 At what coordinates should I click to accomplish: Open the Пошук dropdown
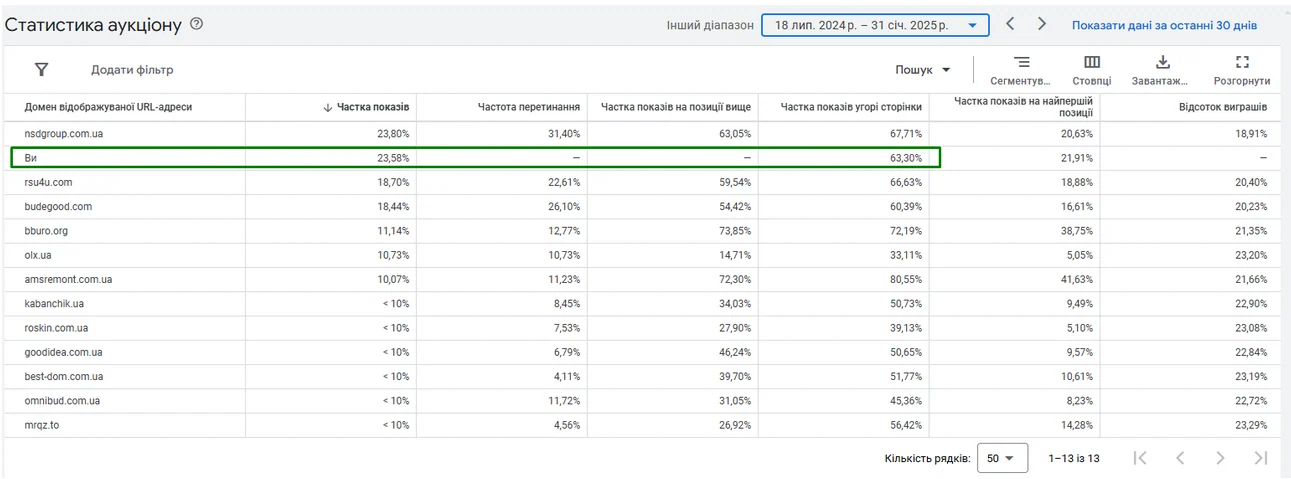pyautogui.click(x=923, y=70)
